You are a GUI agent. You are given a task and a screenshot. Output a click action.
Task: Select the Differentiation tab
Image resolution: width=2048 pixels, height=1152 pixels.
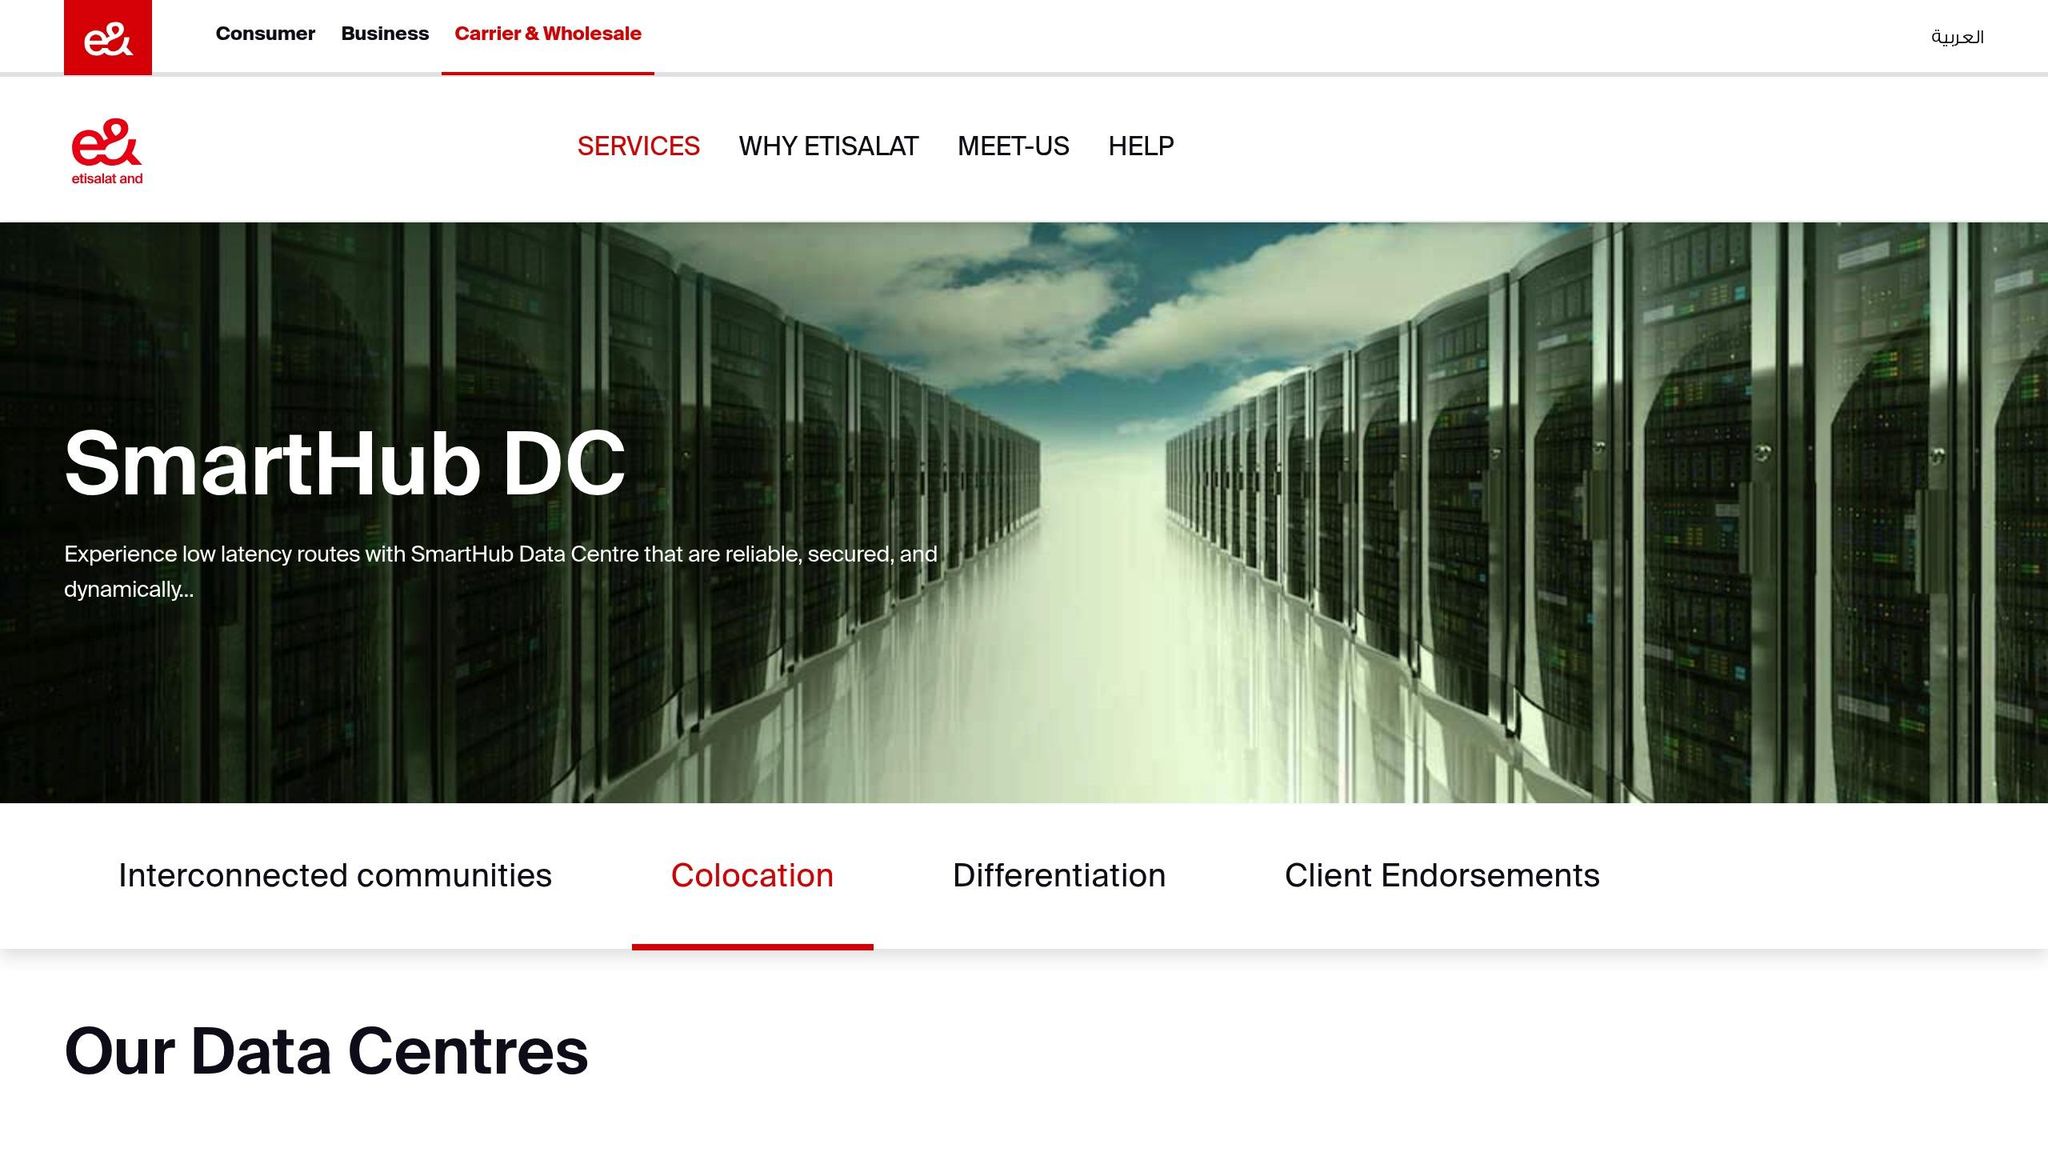[x=1059, y=875]
